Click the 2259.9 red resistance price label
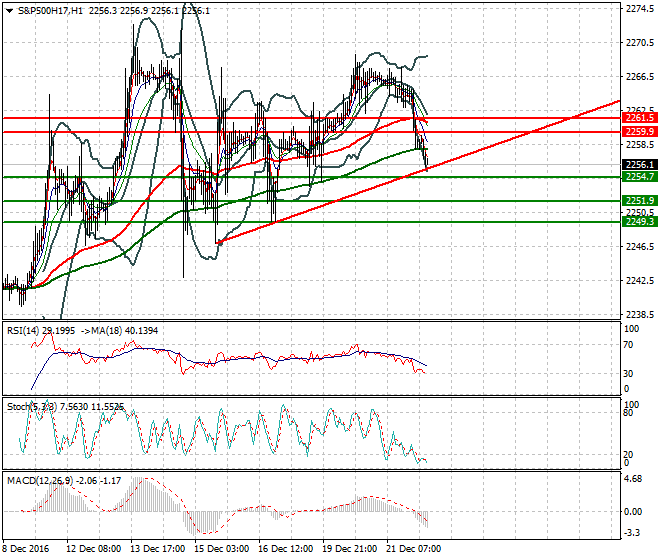660x560 pixels. pyautogui.click(x=639, y=132)
